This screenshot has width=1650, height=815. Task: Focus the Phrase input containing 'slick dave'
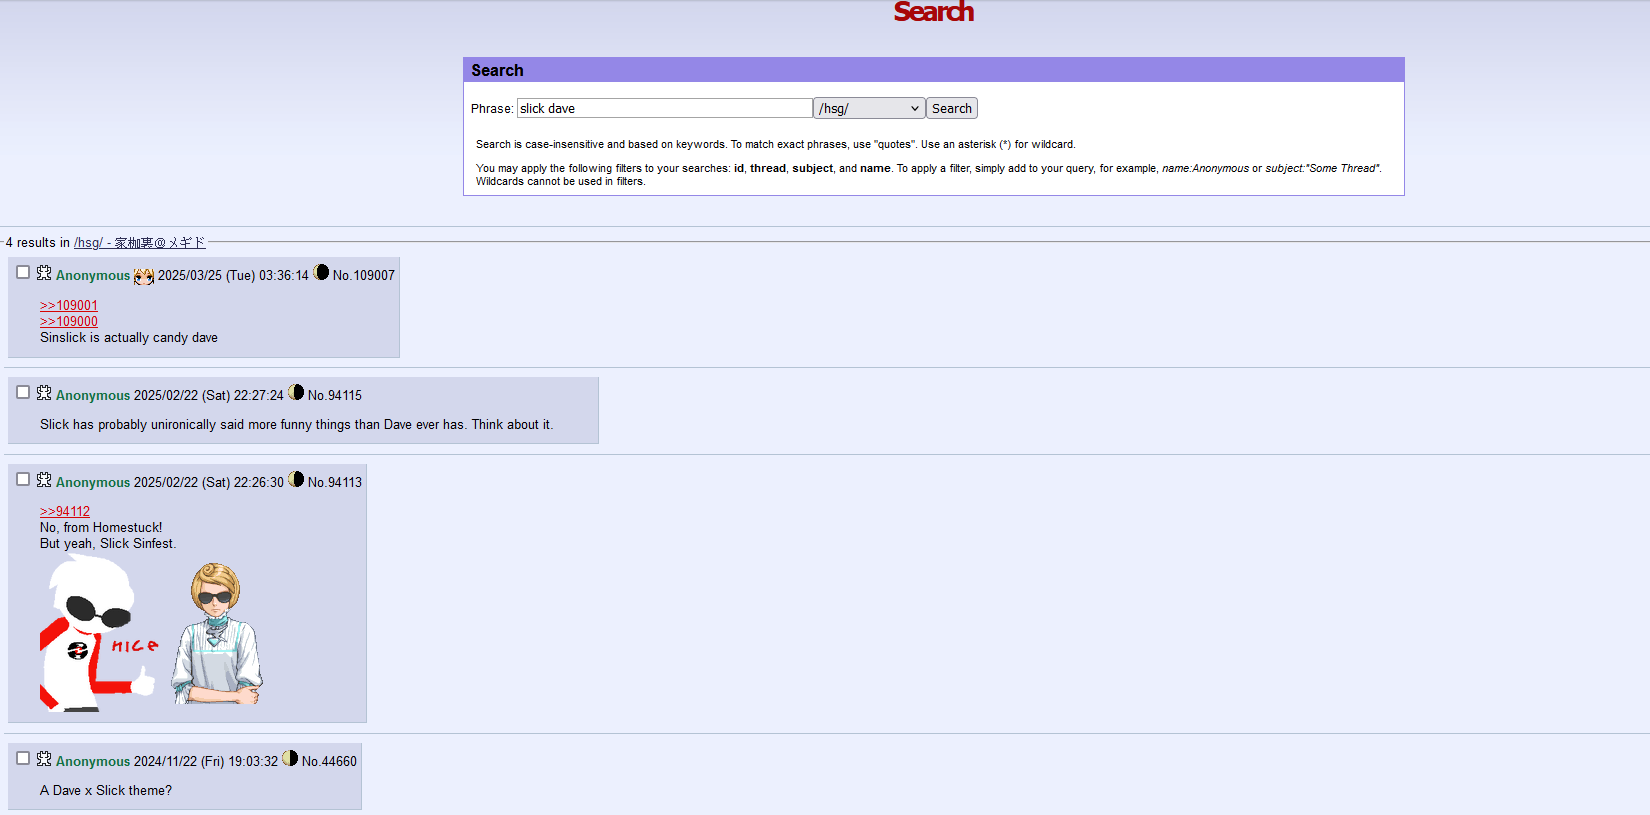tap(665, 108)
